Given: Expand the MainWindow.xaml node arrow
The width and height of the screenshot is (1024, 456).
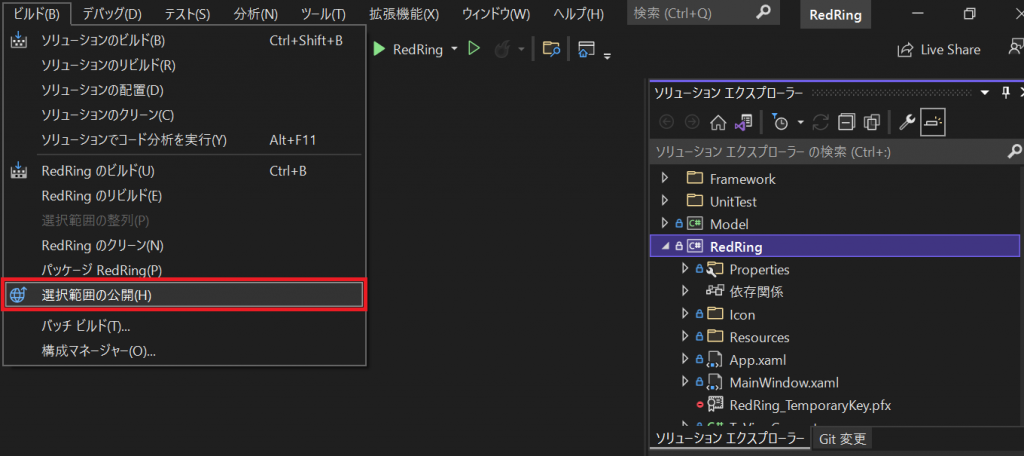Looking at the screenshot, I should 685,382.
